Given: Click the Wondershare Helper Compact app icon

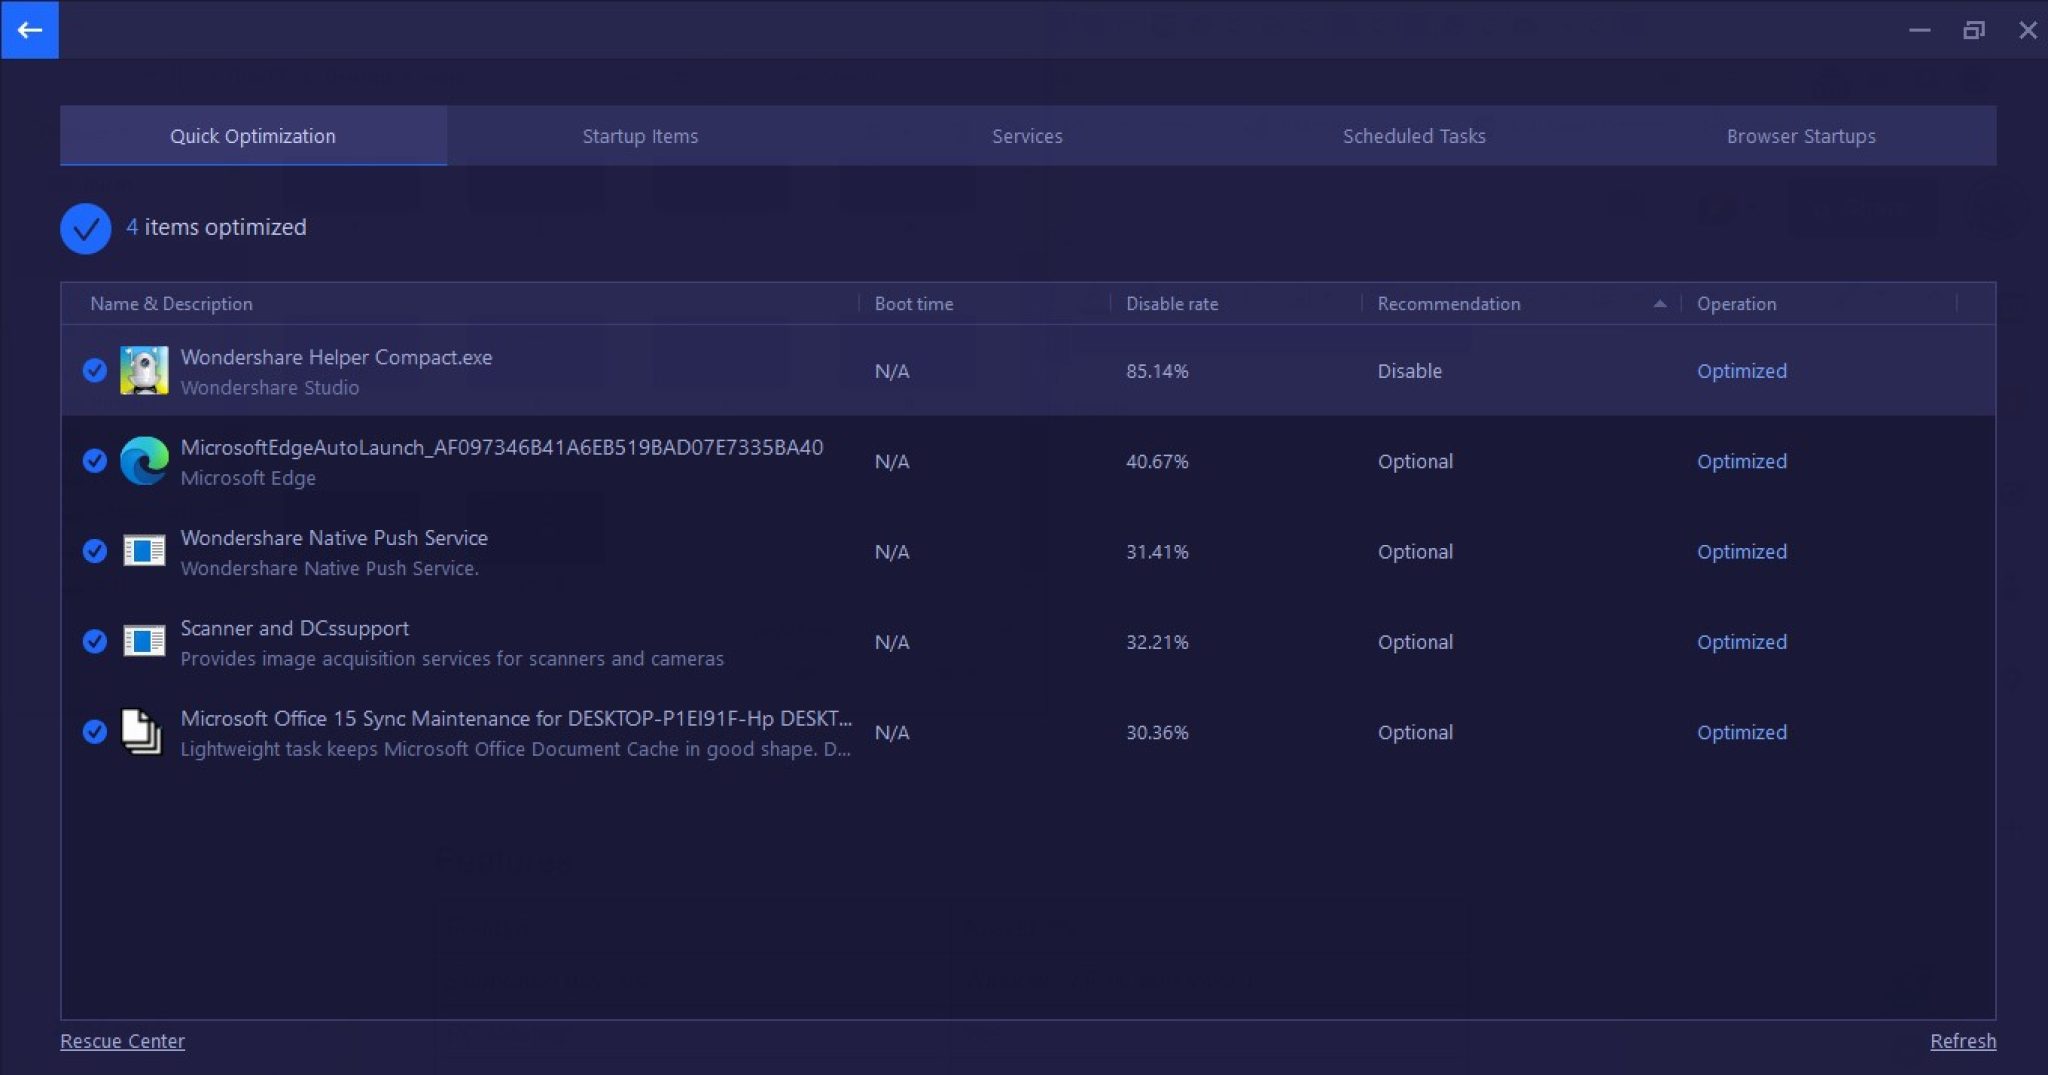Looking at the screenshot, I should (x=144, y=371).
